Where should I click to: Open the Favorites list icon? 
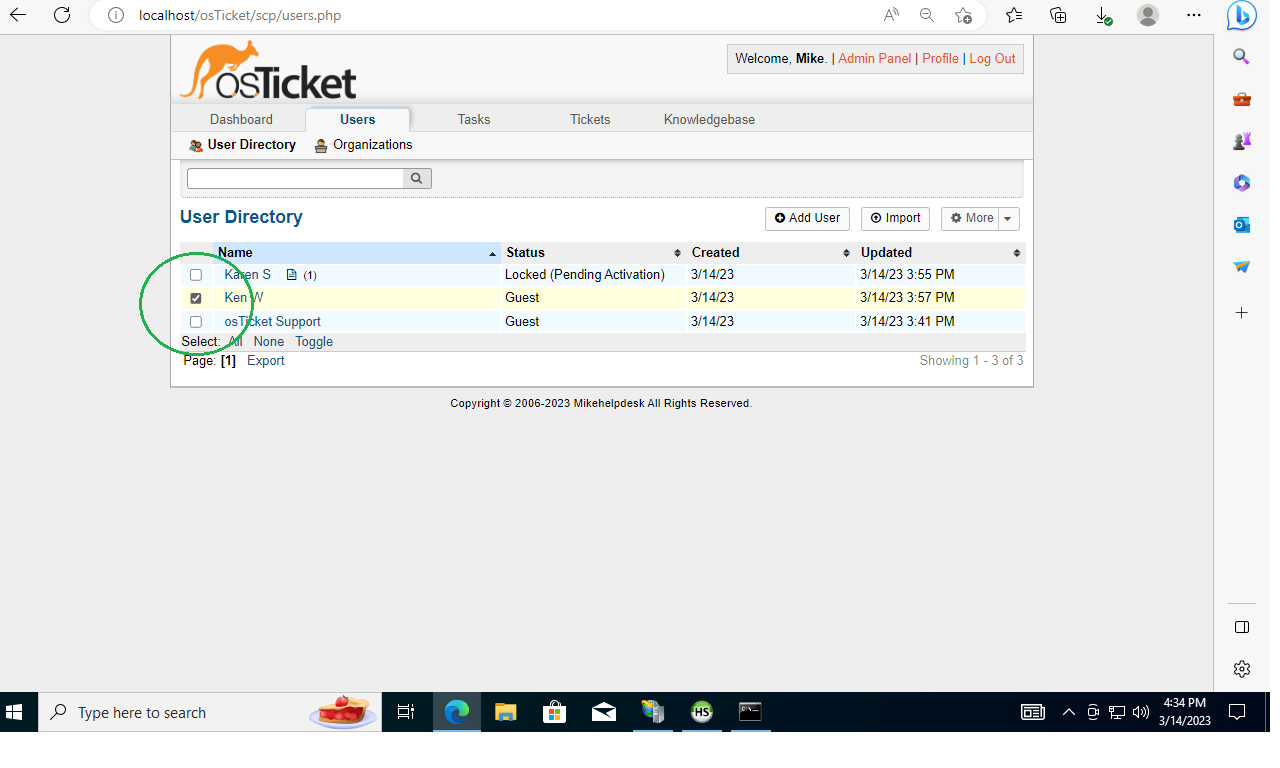coord(1014,15)
